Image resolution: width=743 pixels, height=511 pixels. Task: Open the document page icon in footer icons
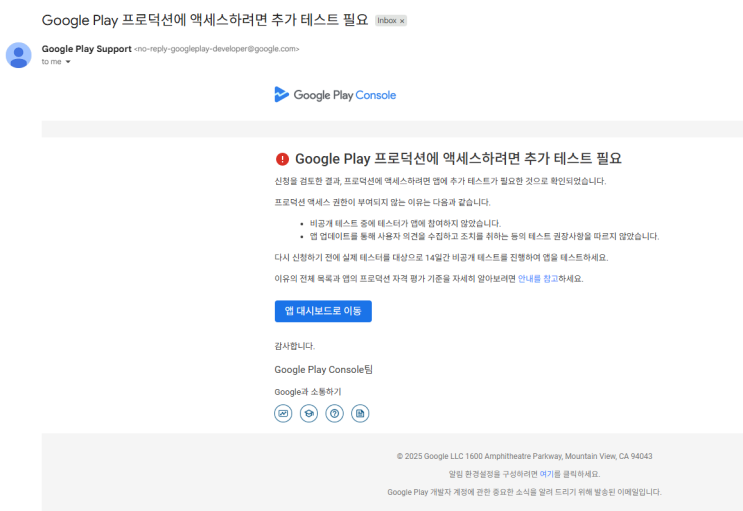pyautogui.click(x=360, y=413)
